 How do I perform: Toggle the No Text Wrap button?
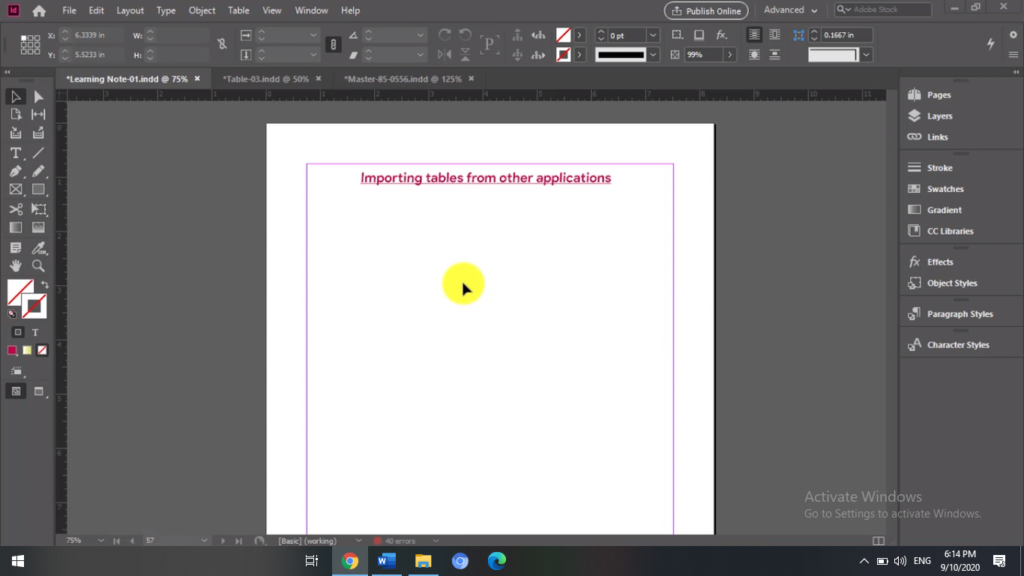click(x=754, y=35)
